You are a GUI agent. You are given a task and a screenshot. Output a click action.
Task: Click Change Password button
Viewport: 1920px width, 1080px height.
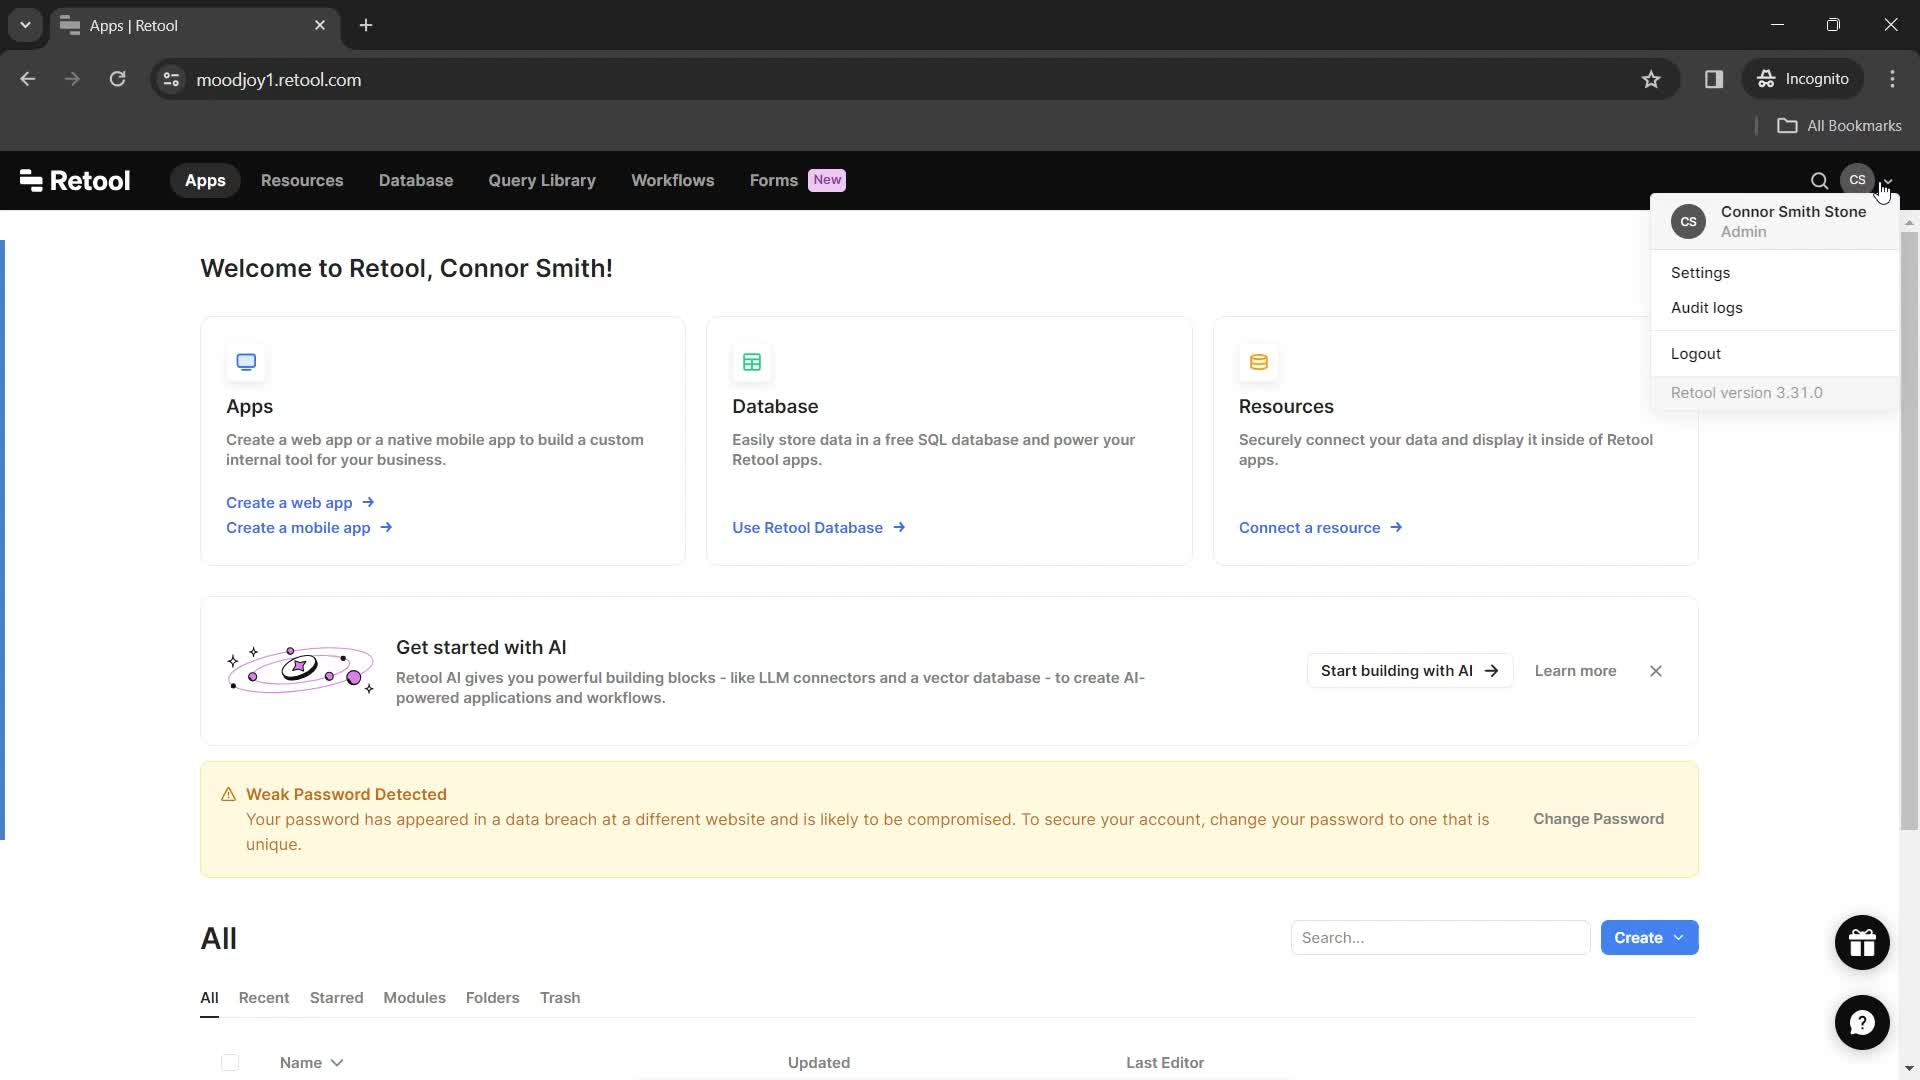[x=1598, y=818]
